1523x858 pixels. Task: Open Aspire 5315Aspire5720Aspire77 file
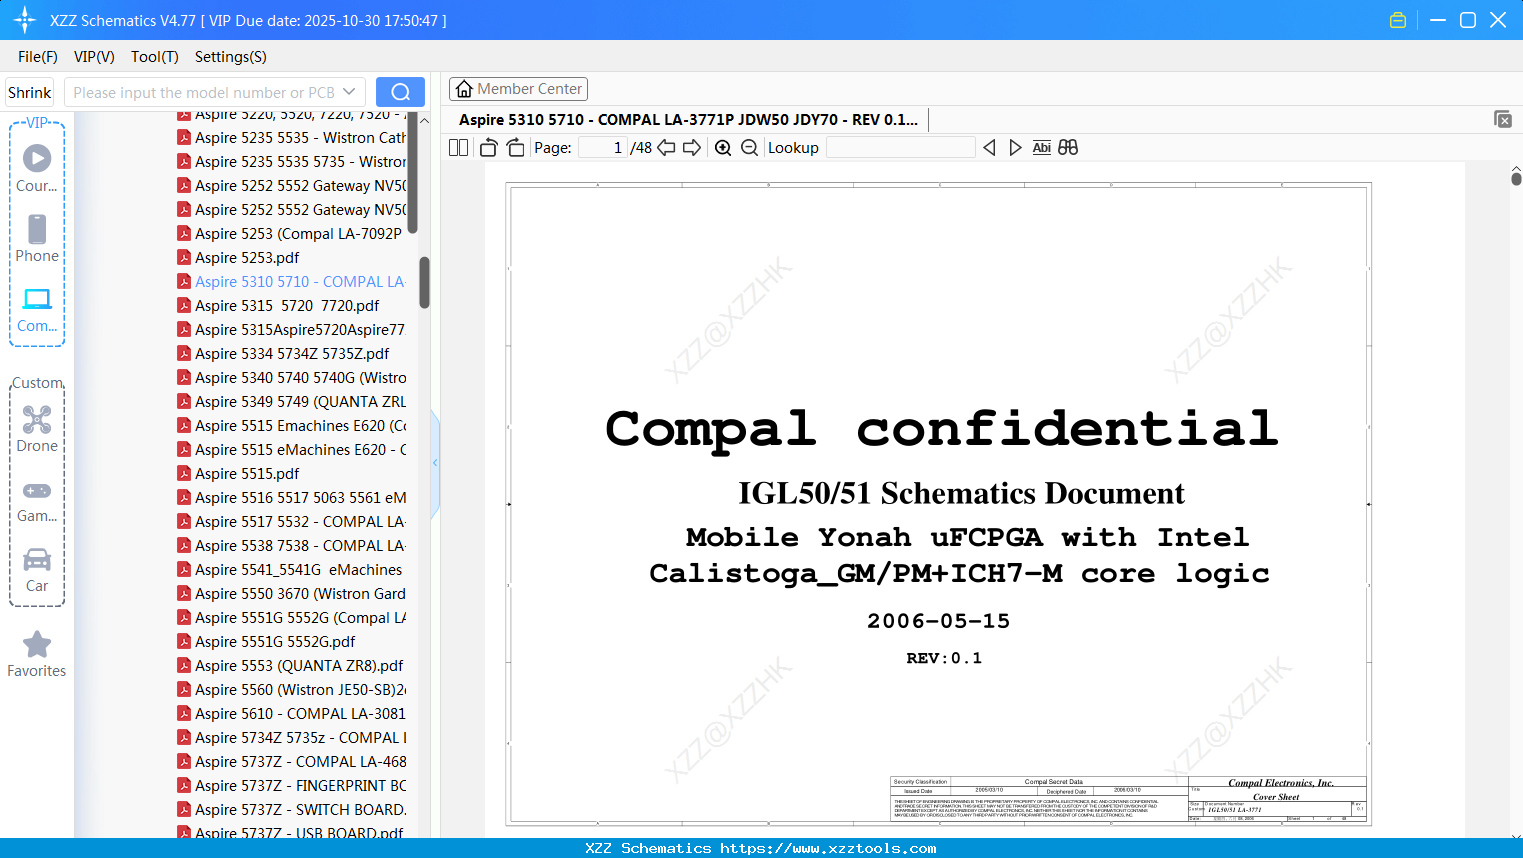[292, 330]
